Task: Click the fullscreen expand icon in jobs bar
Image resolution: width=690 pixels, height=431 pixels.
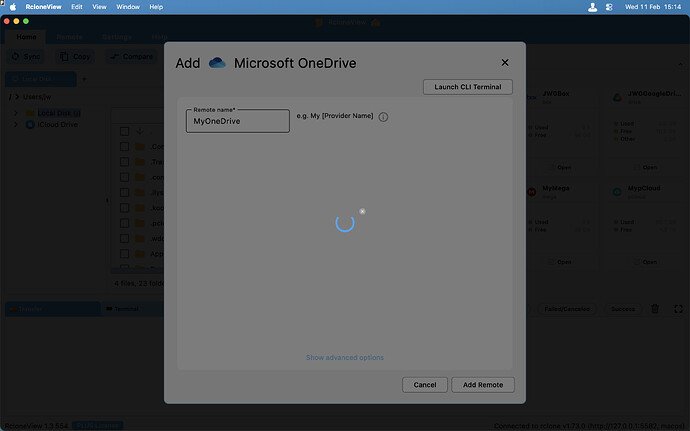Action: pos(678,309)
